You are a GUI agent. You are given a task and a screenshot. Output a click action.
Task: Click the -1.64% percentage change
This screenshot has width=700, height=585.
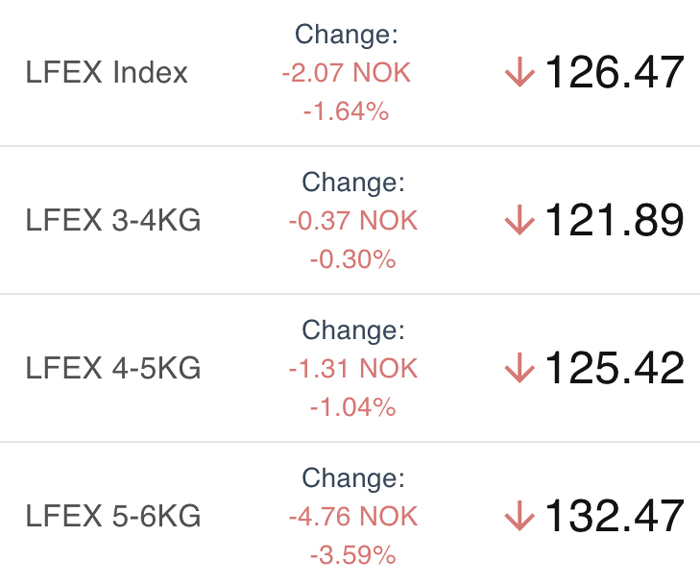coord(346,111)
